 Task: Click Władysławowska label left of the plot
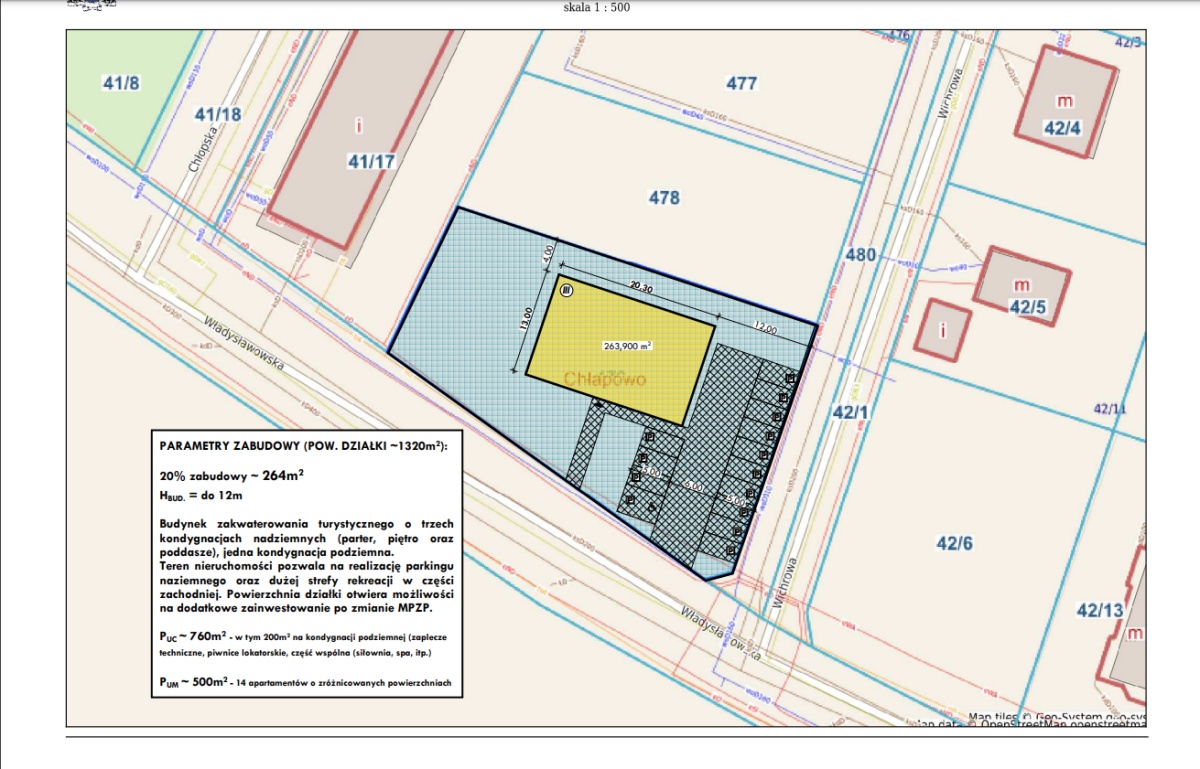(x=246, y=344)
